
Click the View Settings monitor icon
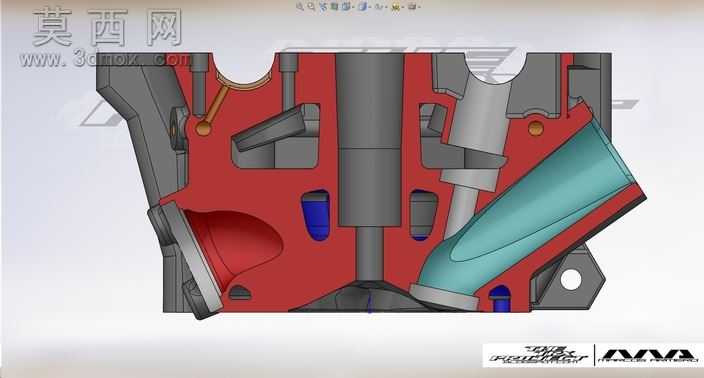coord(412,7)
